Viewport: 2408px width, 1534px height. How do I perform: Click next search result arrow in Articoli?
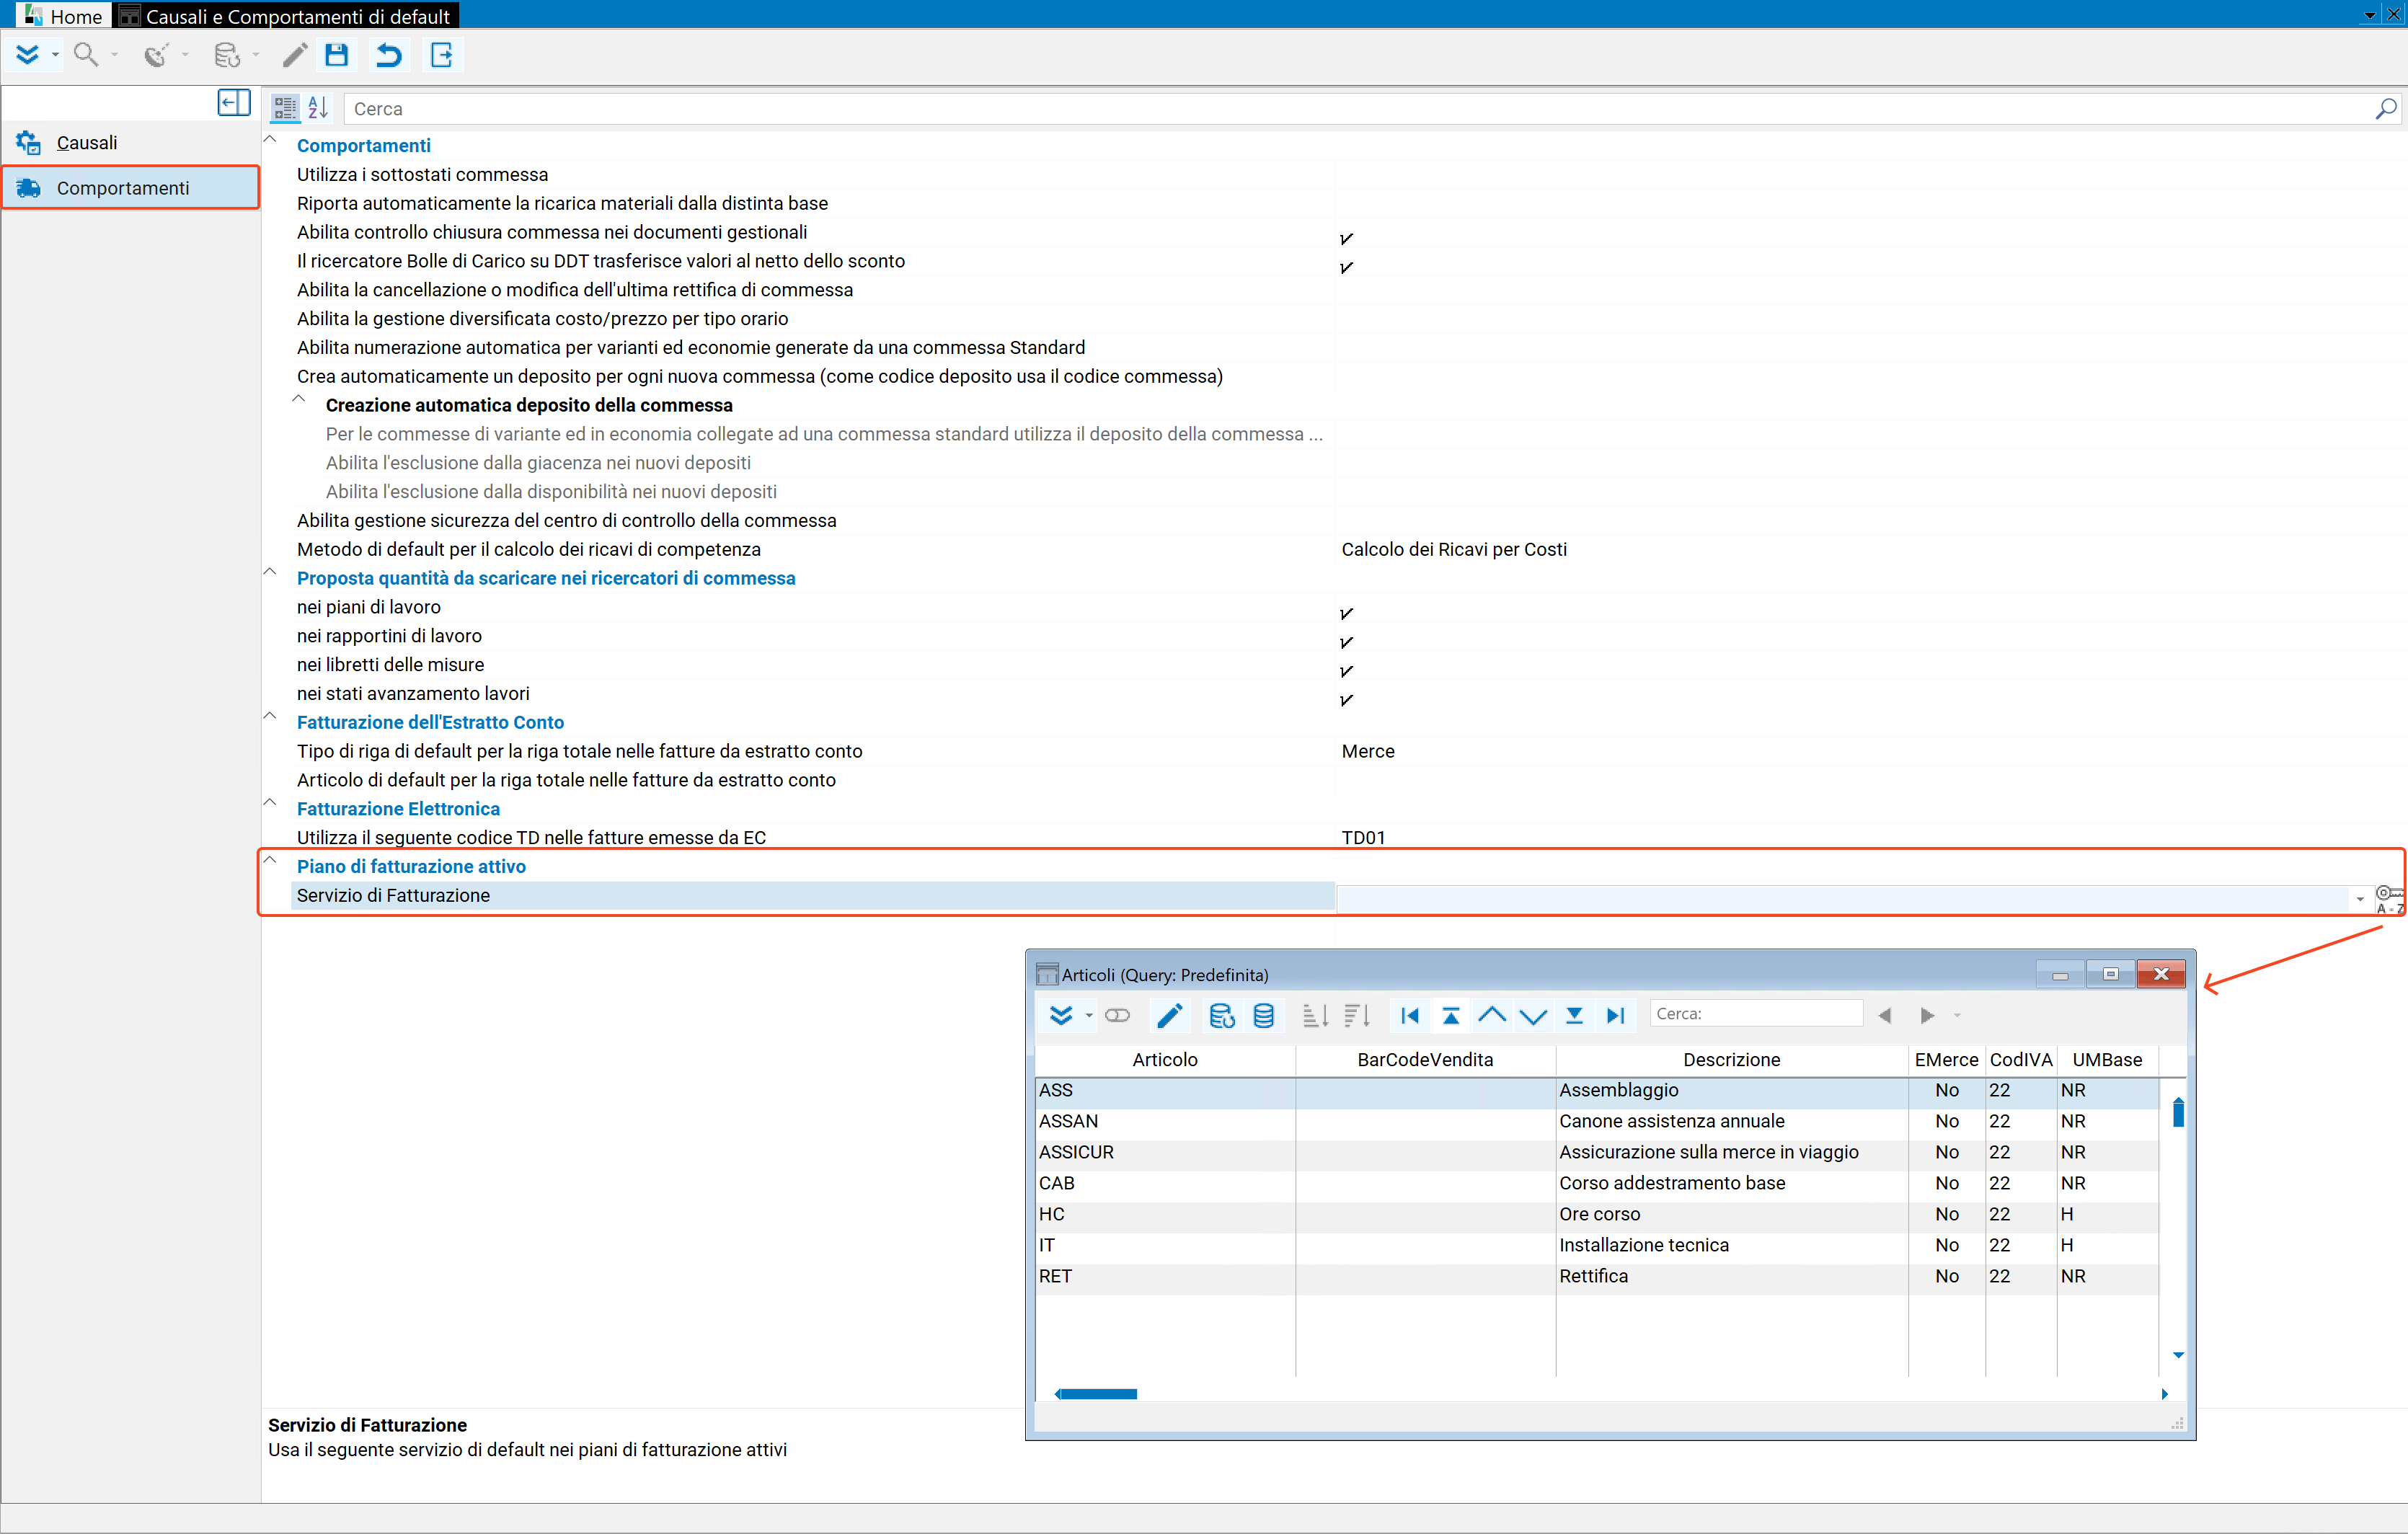(x=1927, y=1015)
